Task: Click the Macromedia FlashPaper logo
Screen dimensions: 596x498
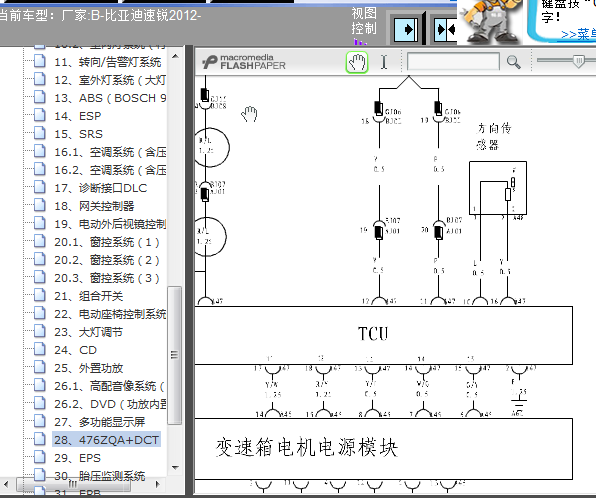Action: click(243, 62)
